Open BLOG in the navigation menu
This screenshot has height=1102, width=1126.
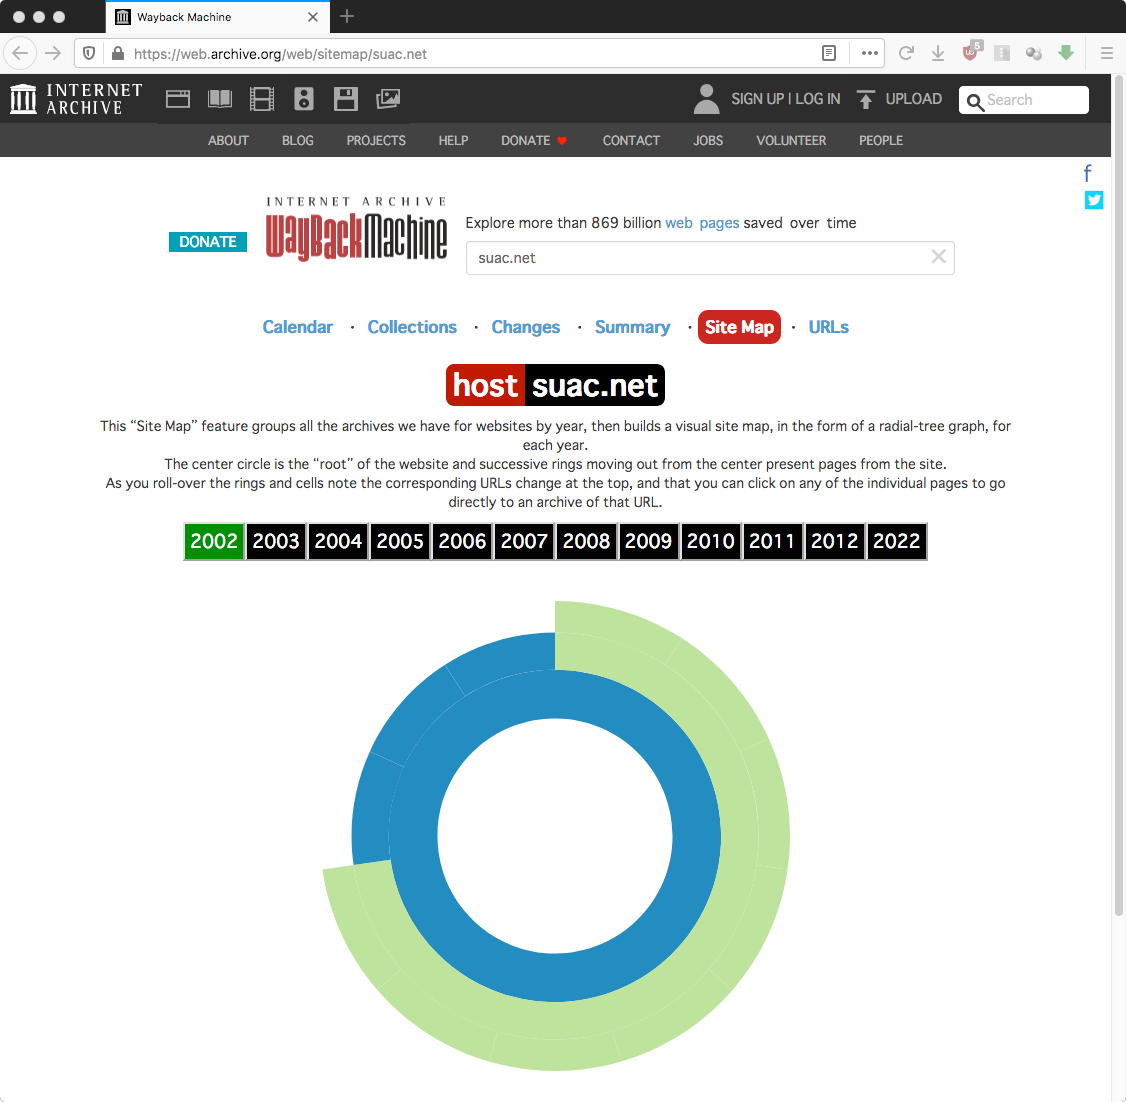(297, 141)
